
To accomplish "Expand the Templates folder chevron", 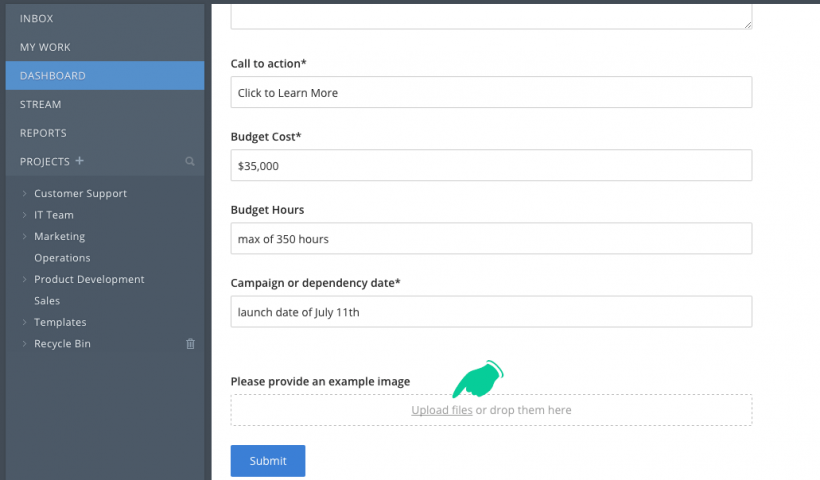I will [25, 322].
